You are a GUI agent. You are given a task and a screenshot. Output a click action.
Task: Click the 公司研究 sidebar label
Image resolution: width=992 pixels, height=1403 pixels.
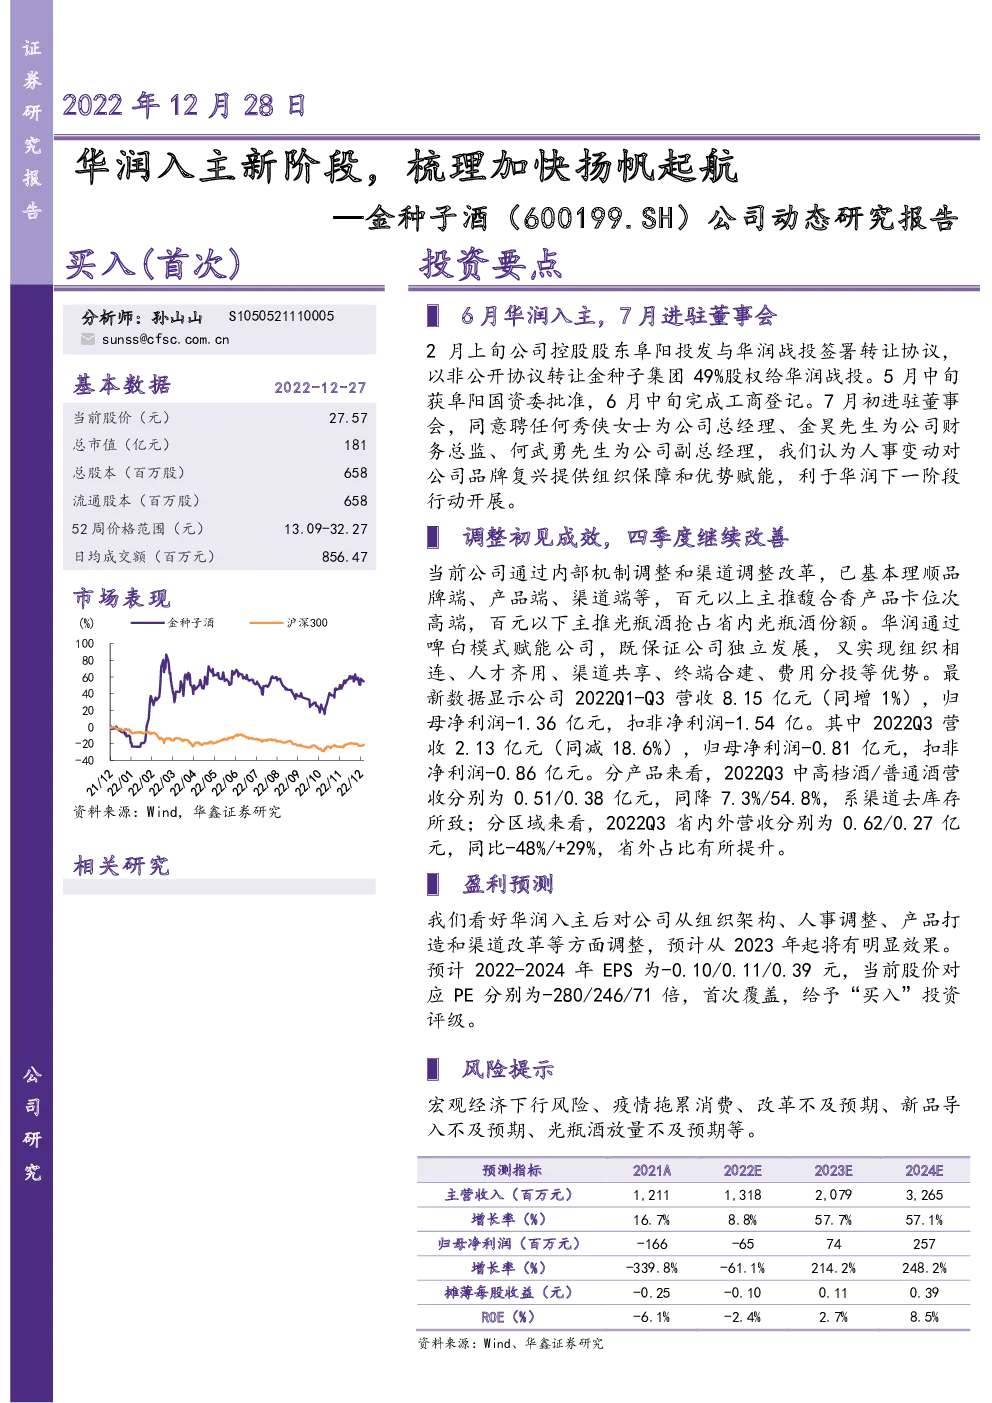[x=32, y=1124]
